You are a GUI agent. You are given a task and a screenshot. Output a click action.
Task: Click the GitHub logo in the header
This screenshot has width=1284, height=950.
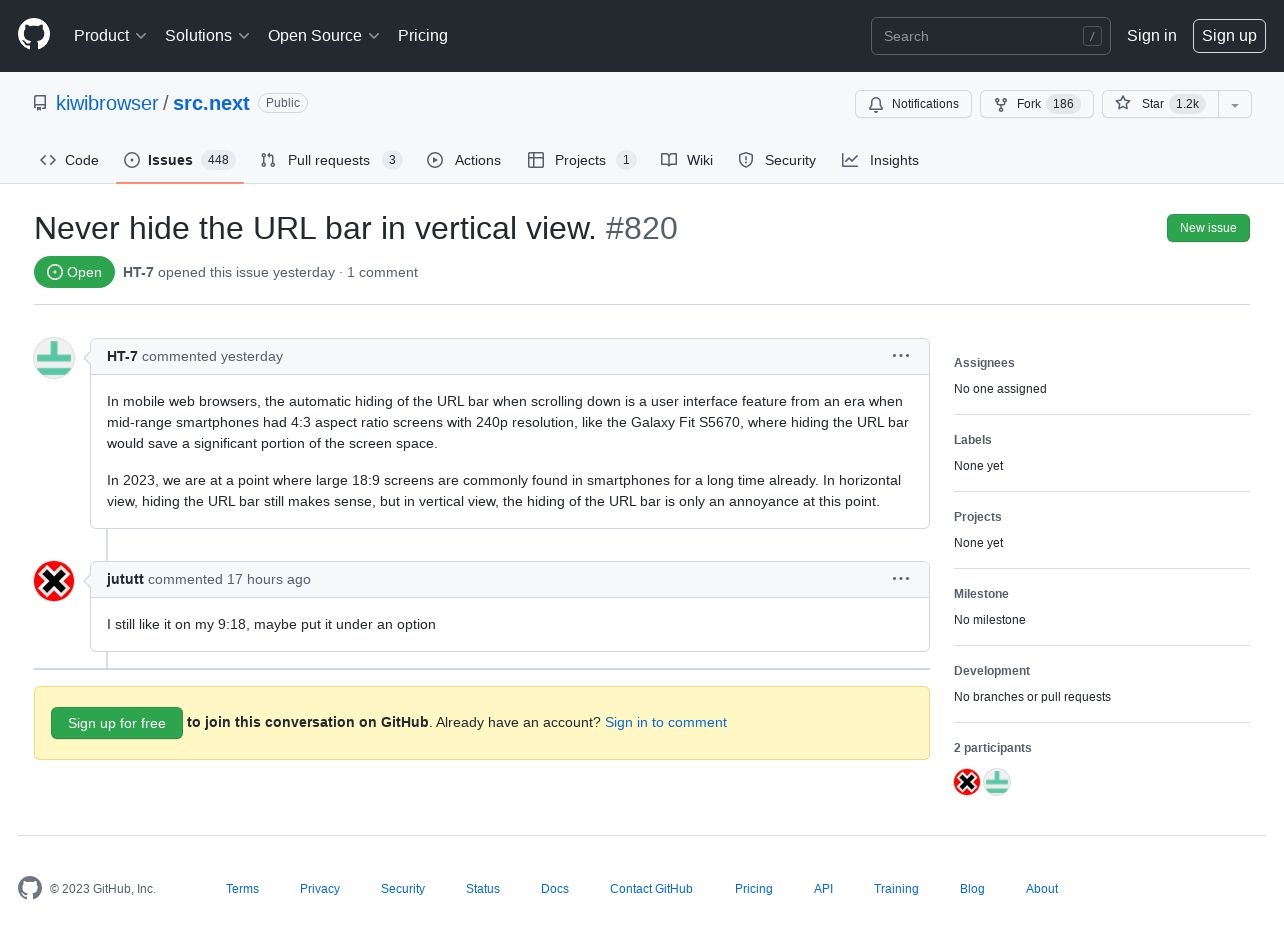[x=34, y=35]
